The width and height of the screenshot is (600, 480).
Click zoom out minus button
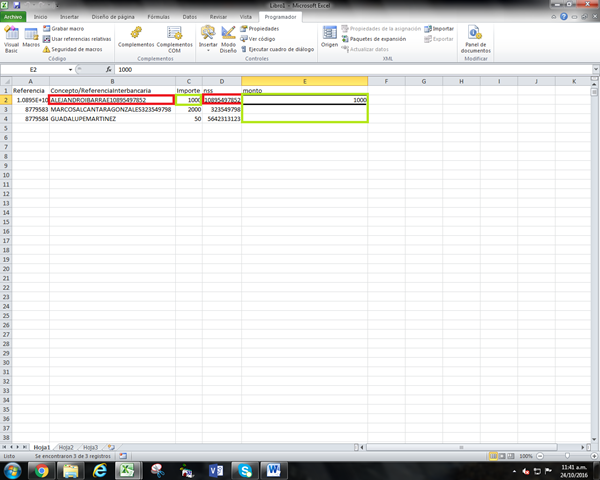(540, 456)
